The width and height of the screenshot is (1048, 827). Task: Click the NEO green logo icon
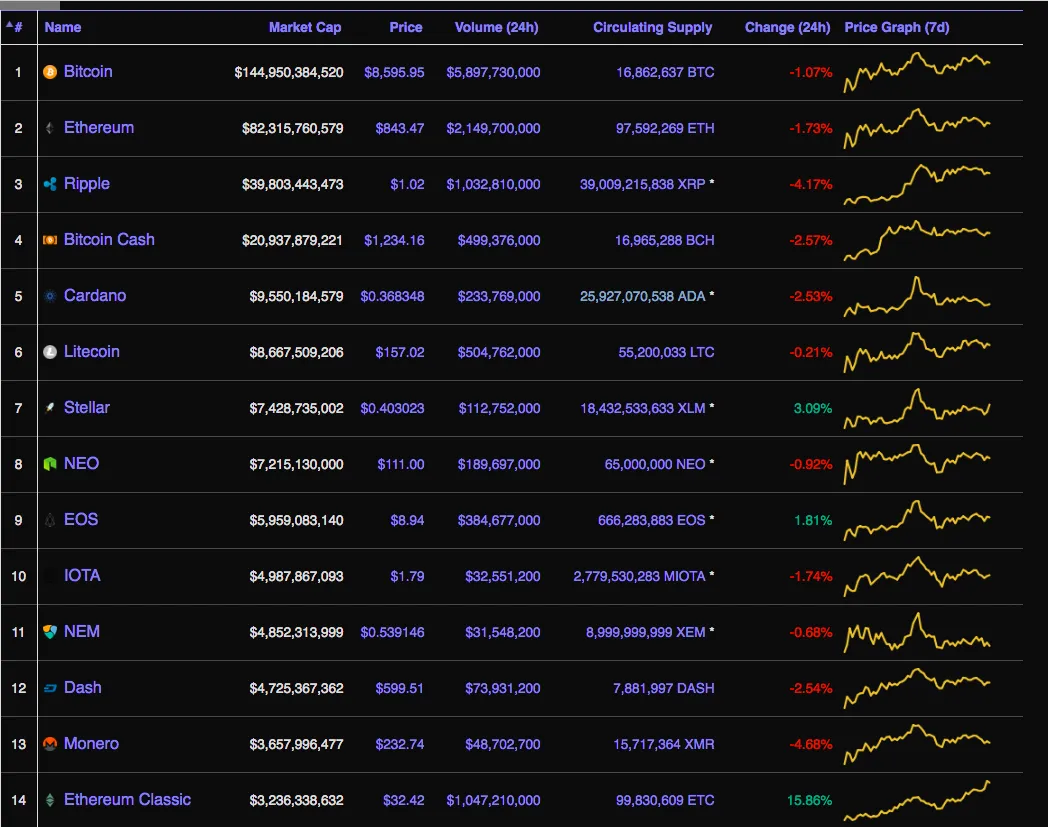pyautogui.click(x=50, y=464)
